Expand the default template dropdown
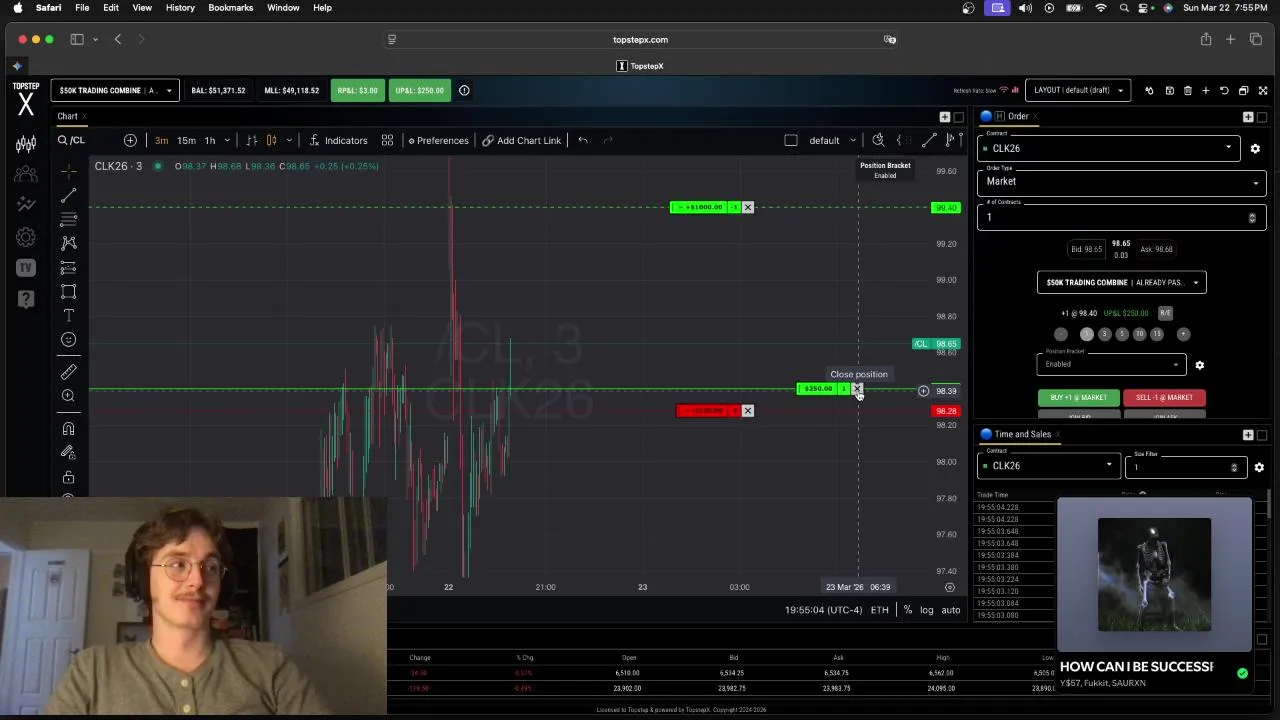 [852, 140]
